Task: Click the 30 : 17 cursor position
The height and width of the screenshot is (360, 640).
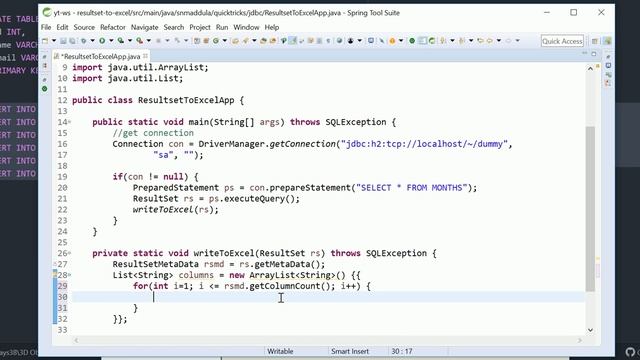Action: 402,351
